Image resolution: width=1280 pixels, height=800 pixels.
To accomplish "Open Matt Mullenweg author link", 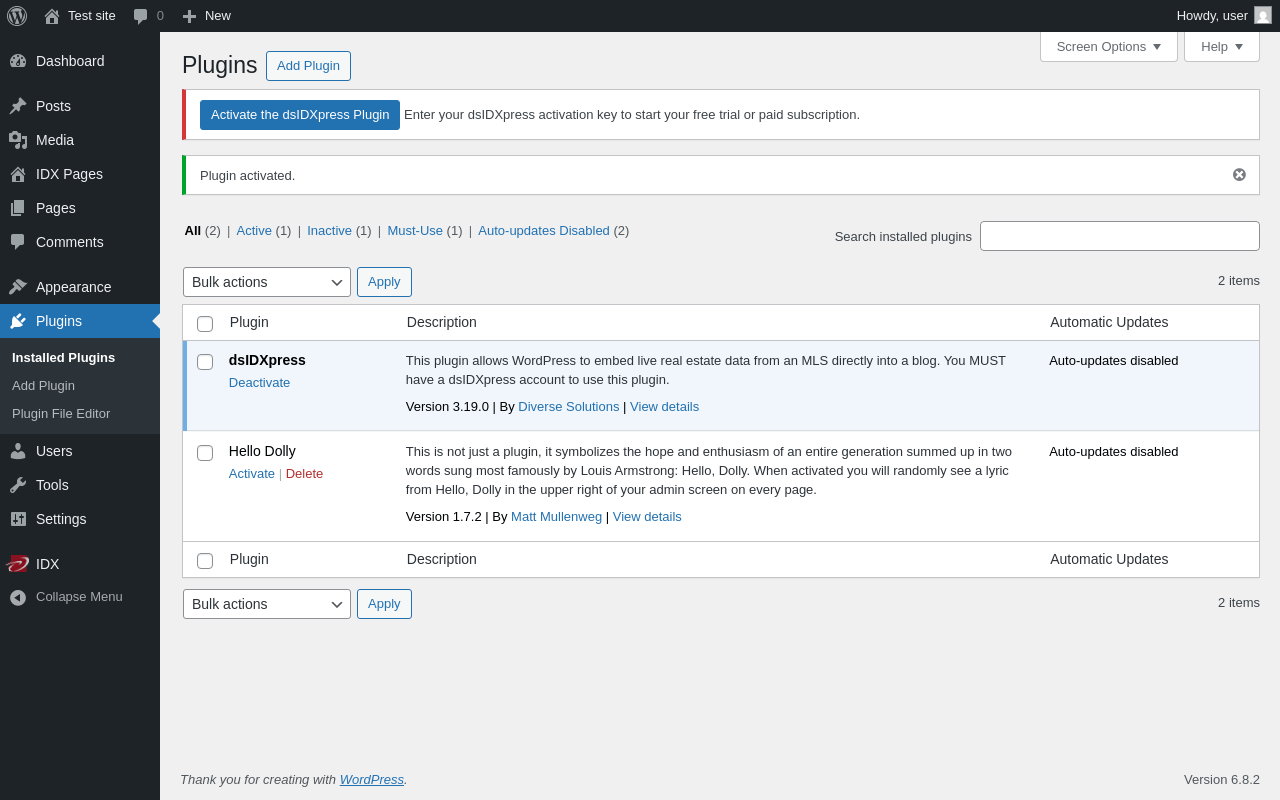I will click(556, 516).
